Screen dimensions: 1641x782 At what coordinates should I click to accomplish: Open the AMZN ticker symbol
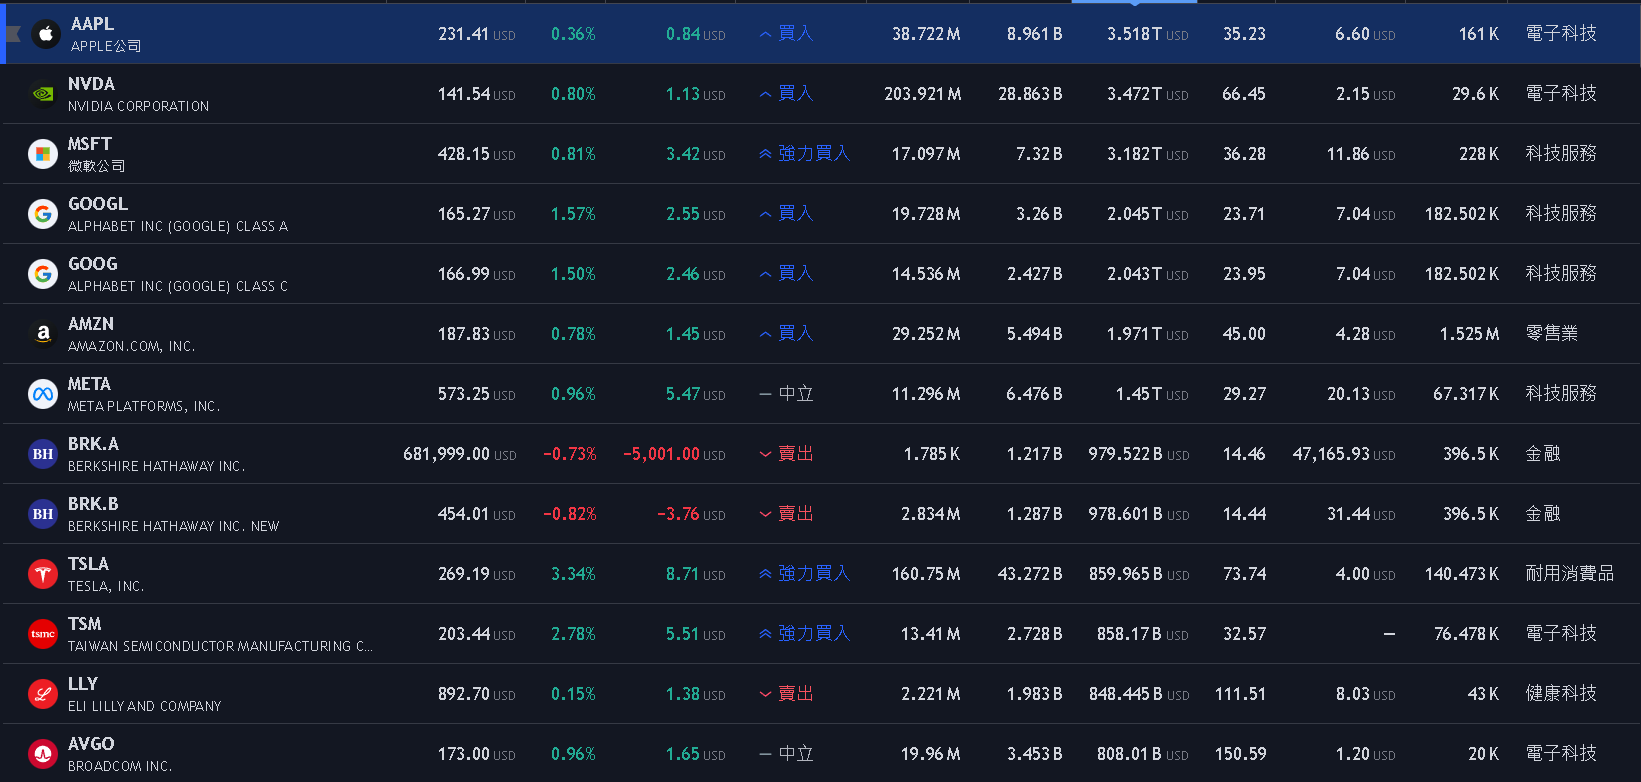click(x=91, y=324)
